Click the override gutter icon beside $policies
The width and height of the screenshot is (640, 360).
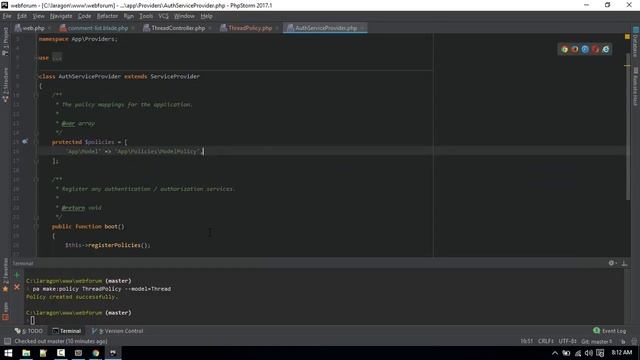25,142
